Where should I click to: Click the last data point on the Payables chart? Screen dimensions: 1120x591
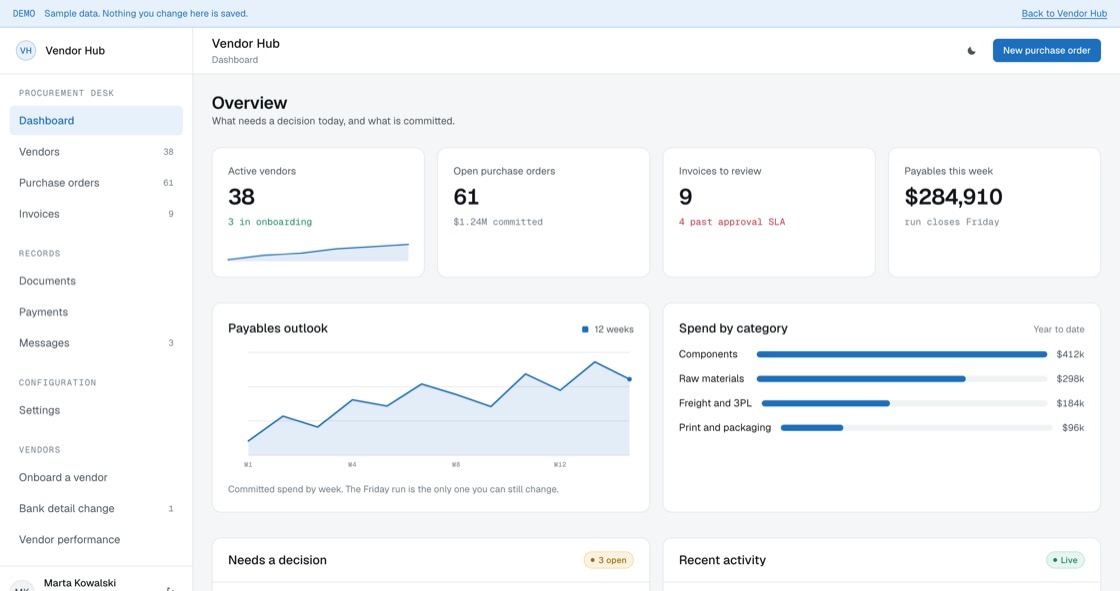[x=629, y=379]
